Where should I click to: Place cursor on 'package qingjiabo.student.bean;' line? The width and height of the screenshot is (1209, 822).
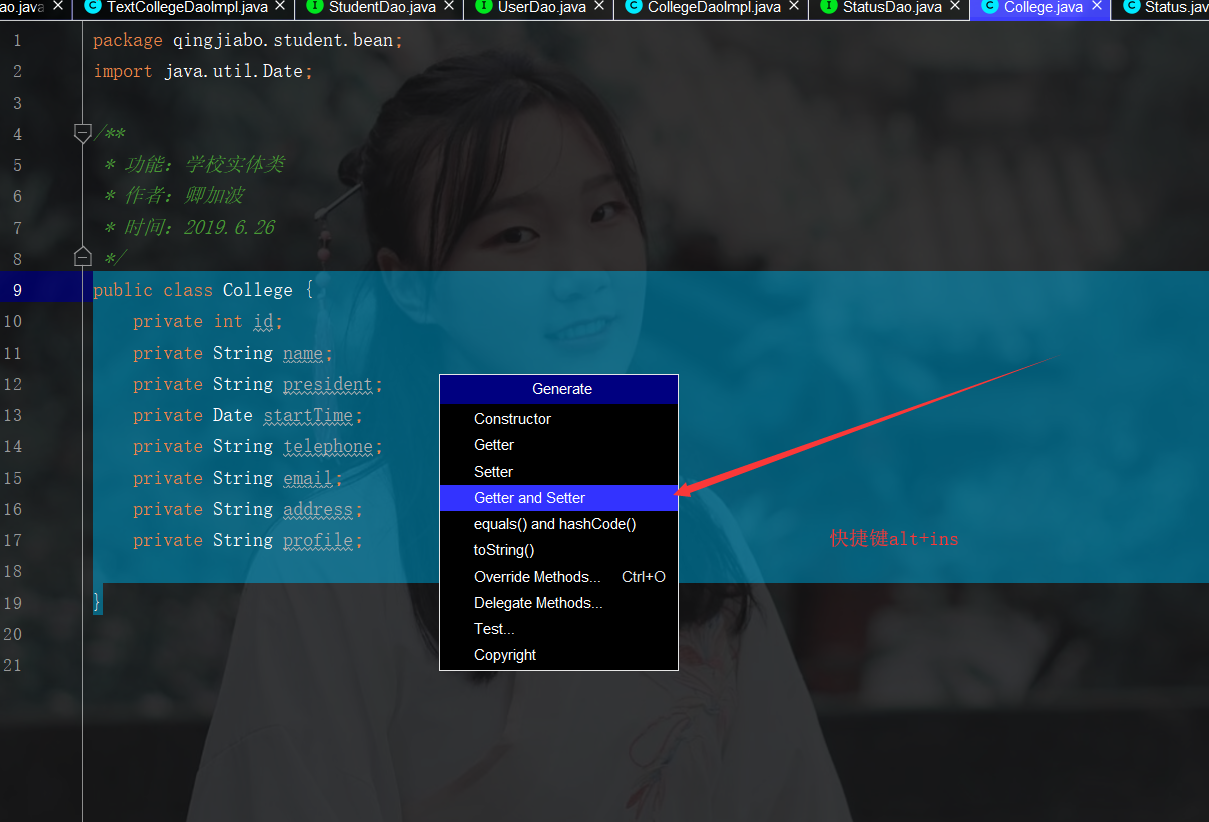(248, 41)
